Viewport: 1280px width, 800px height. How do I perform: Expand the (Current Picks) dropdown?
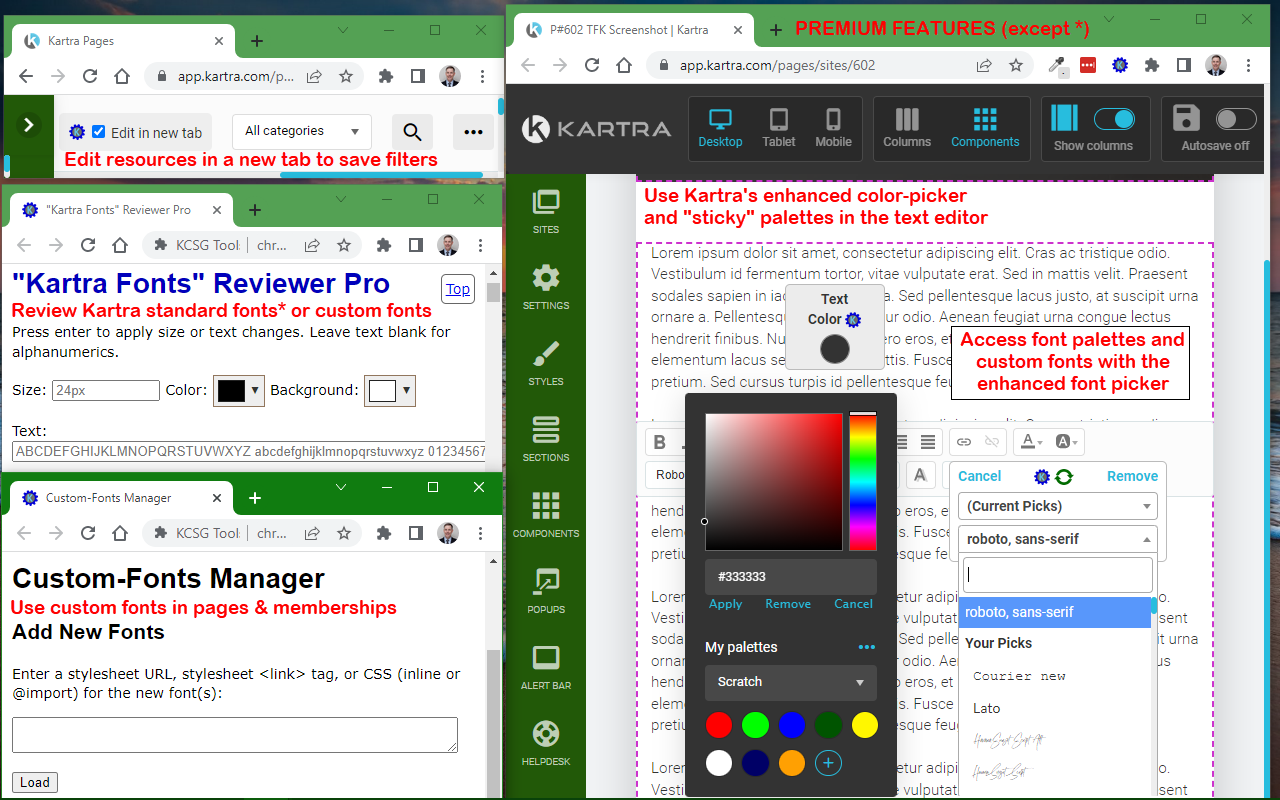point(1058,506)
